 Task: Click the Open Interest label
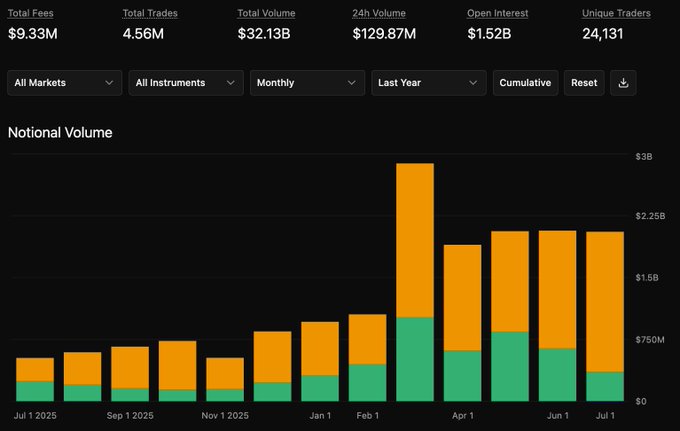click(x=497, y=13)
